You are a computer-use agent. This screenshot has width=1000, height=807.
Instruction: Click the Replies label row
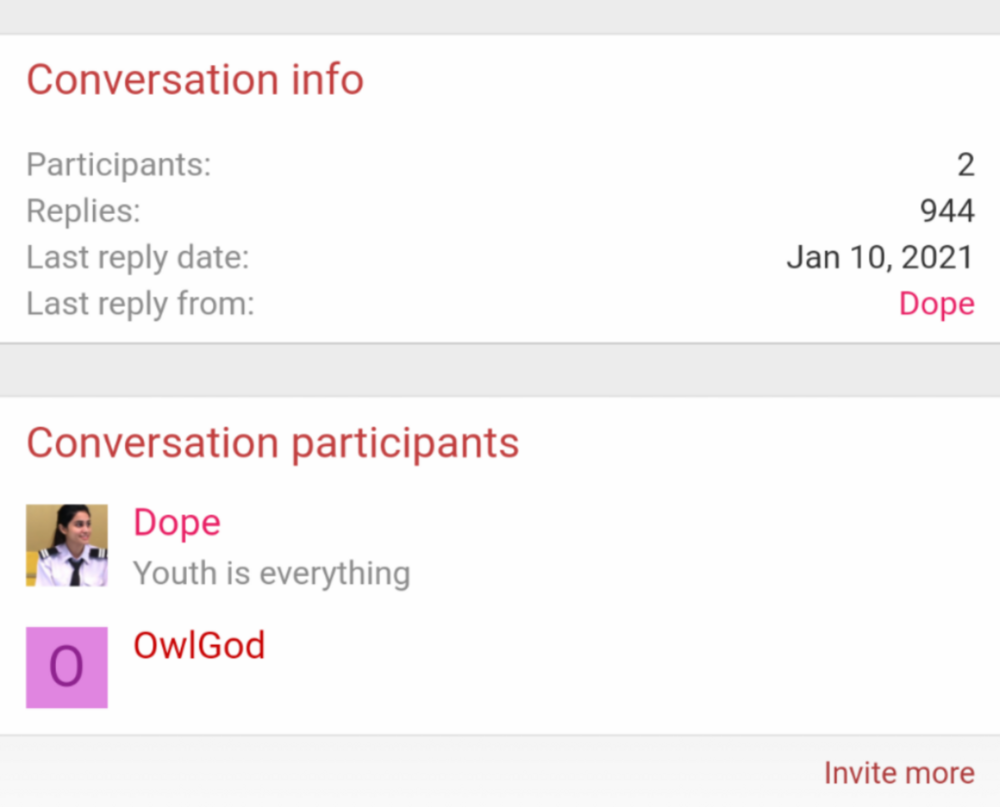tap(82, 210)
